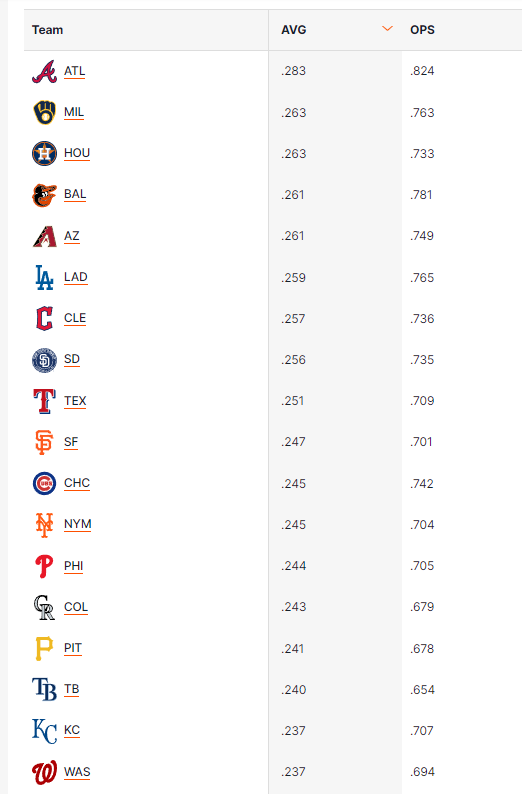Click the Atlanta Braves logo icon
Viewport: 522px width, 794px height.
[45, 71]
